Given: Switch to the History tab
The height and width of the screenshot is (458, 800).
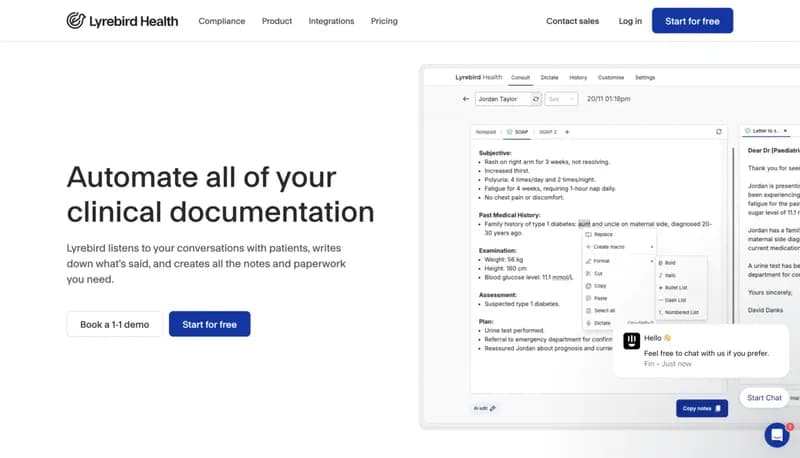Looking at the screenshot, I should pos(578,78).
